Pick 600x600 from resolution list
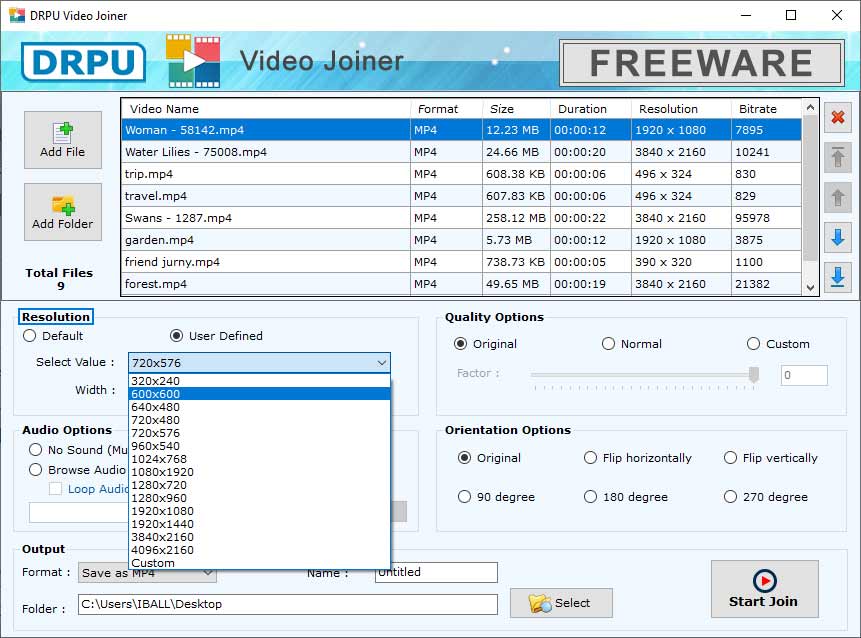Screen dimensions: 861x638 coord(259,394)
